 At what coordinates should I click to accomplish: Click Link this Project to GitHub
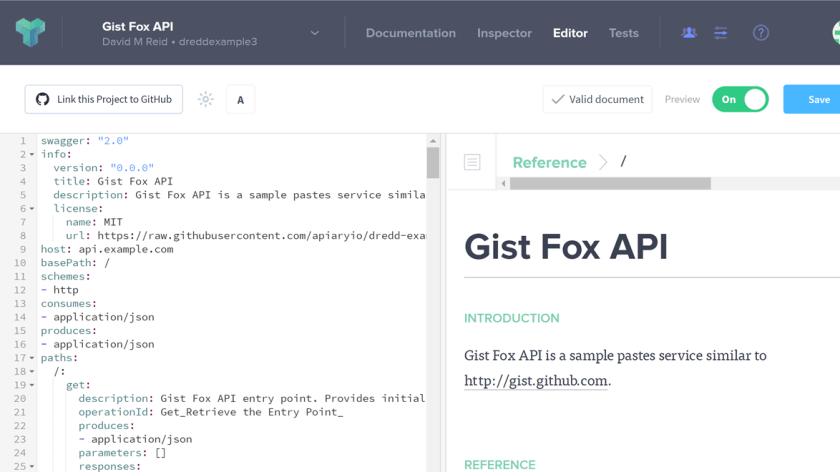pos(104,99)
